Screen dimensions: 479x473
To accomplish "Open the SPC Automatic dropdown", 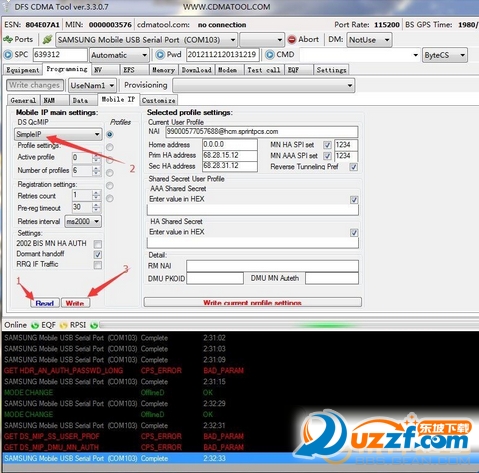I will point(119,55).
